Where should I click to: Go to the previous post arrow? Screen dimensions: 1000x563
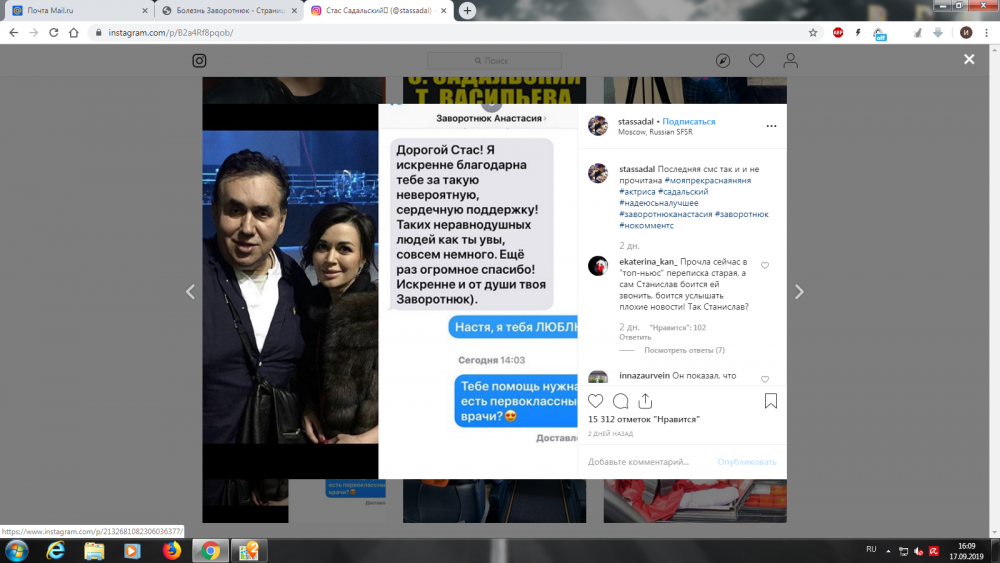point(190,292)
